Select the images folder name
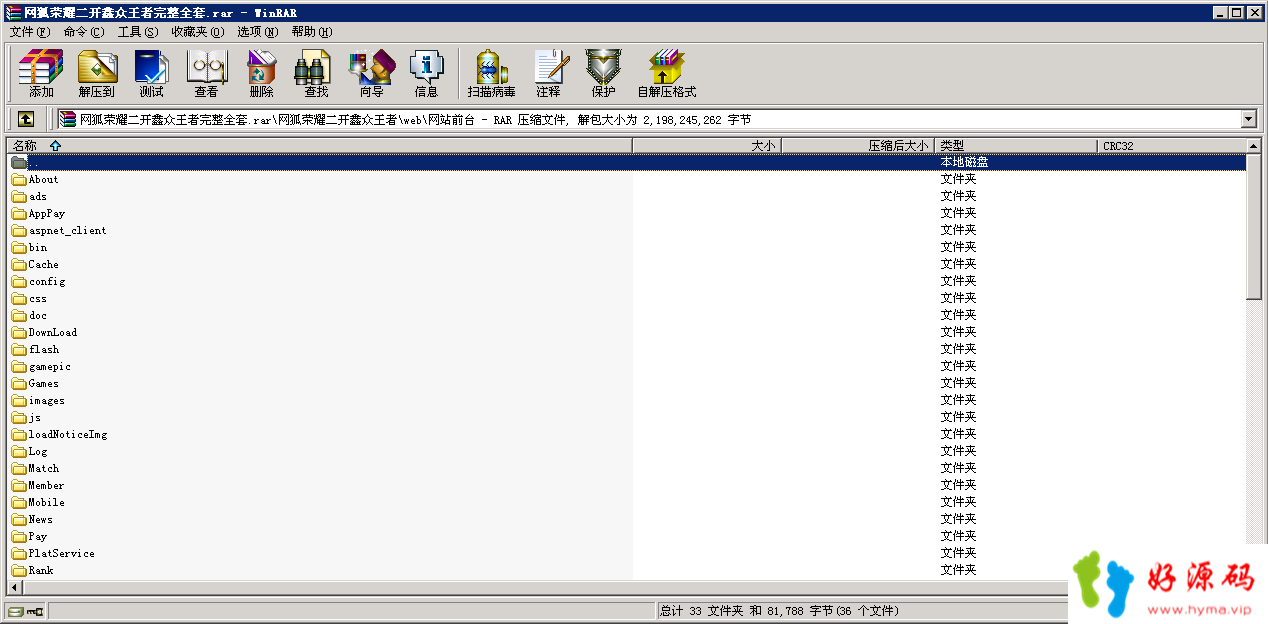 [47, 401]
